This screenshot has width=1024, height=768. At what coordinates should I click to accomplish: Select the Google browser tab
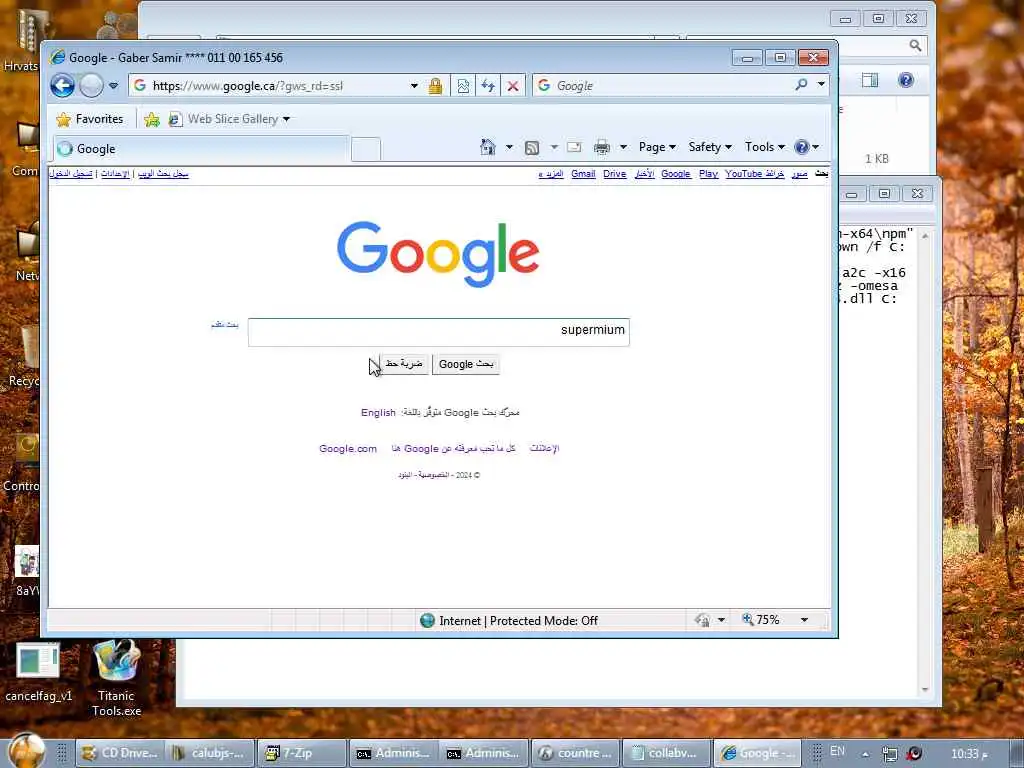(x=201, y=149)
